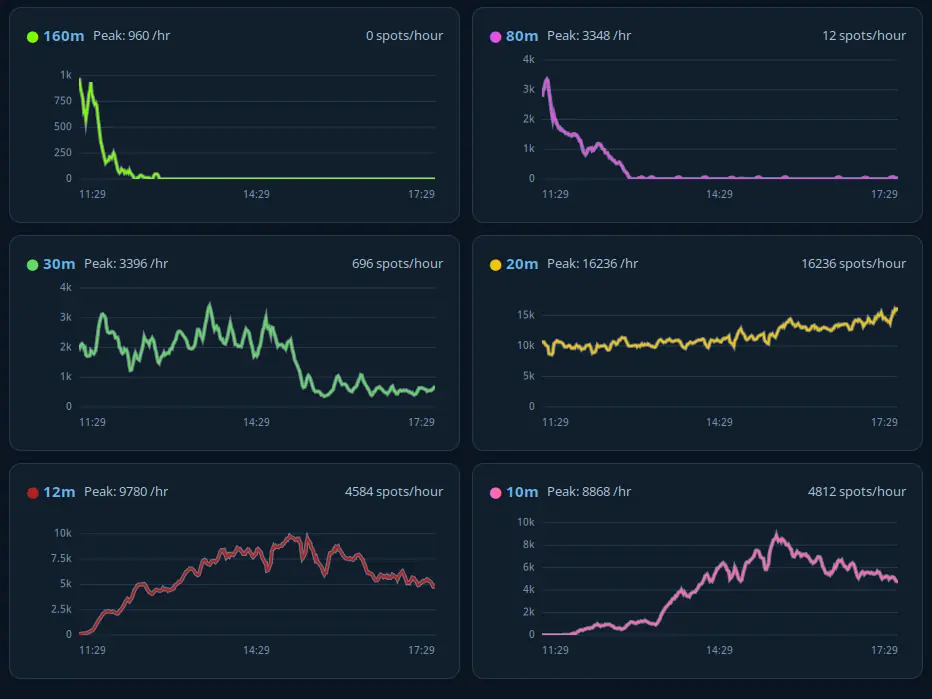Click the 8k label on 10m y-axis
The height and width of the screenshot is (699, 932).
click(528, 544)
